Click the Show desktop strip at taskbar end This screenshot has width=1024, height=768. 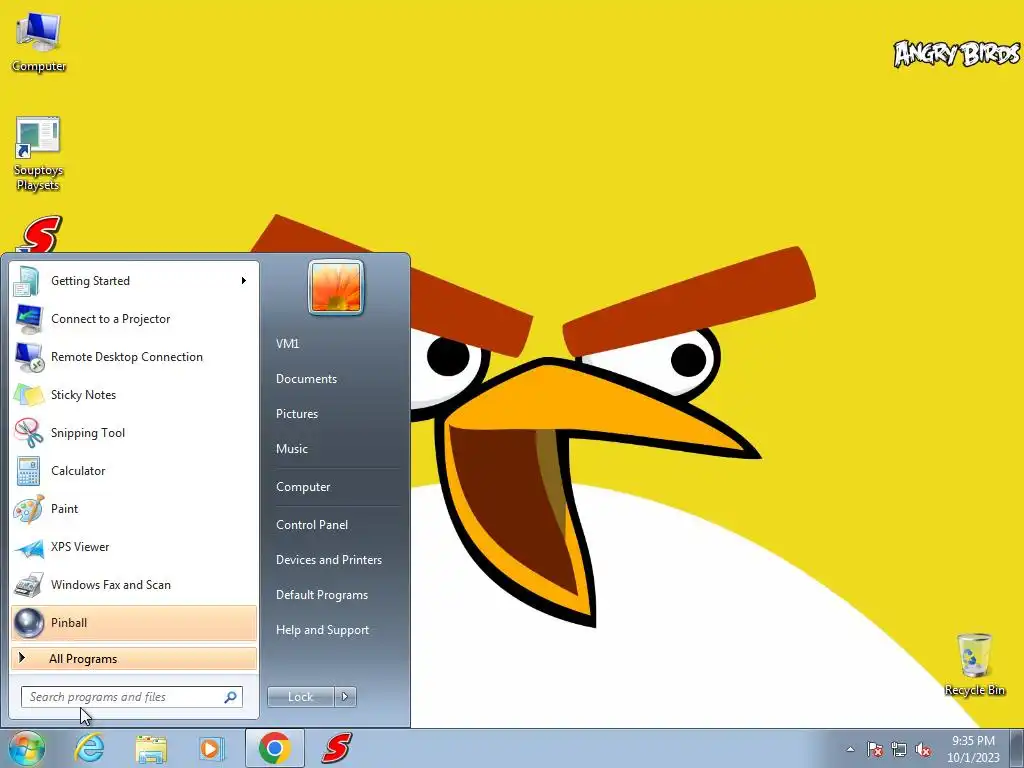tap(1018, 748)
